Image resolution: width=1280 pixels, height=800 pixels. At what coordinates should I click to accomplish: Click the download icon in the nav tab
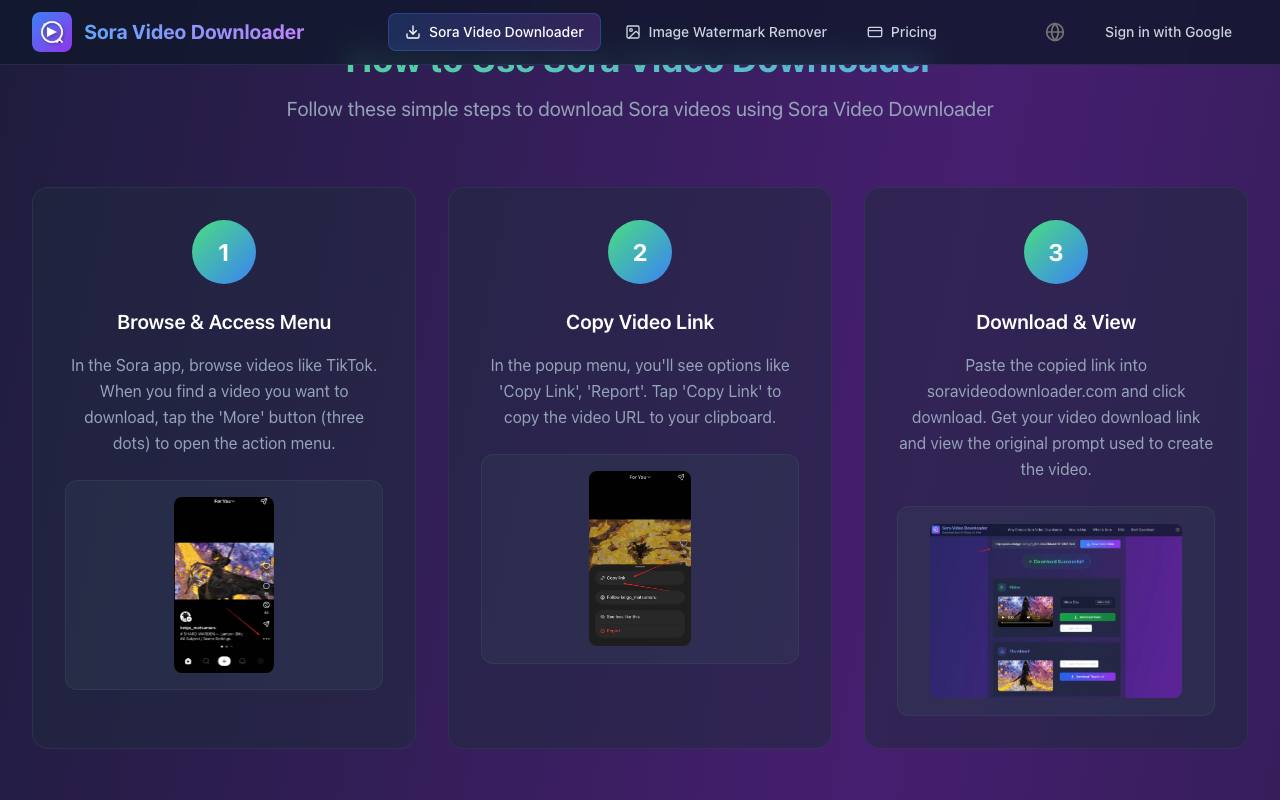pyautogui.click(x=412, y=32)
